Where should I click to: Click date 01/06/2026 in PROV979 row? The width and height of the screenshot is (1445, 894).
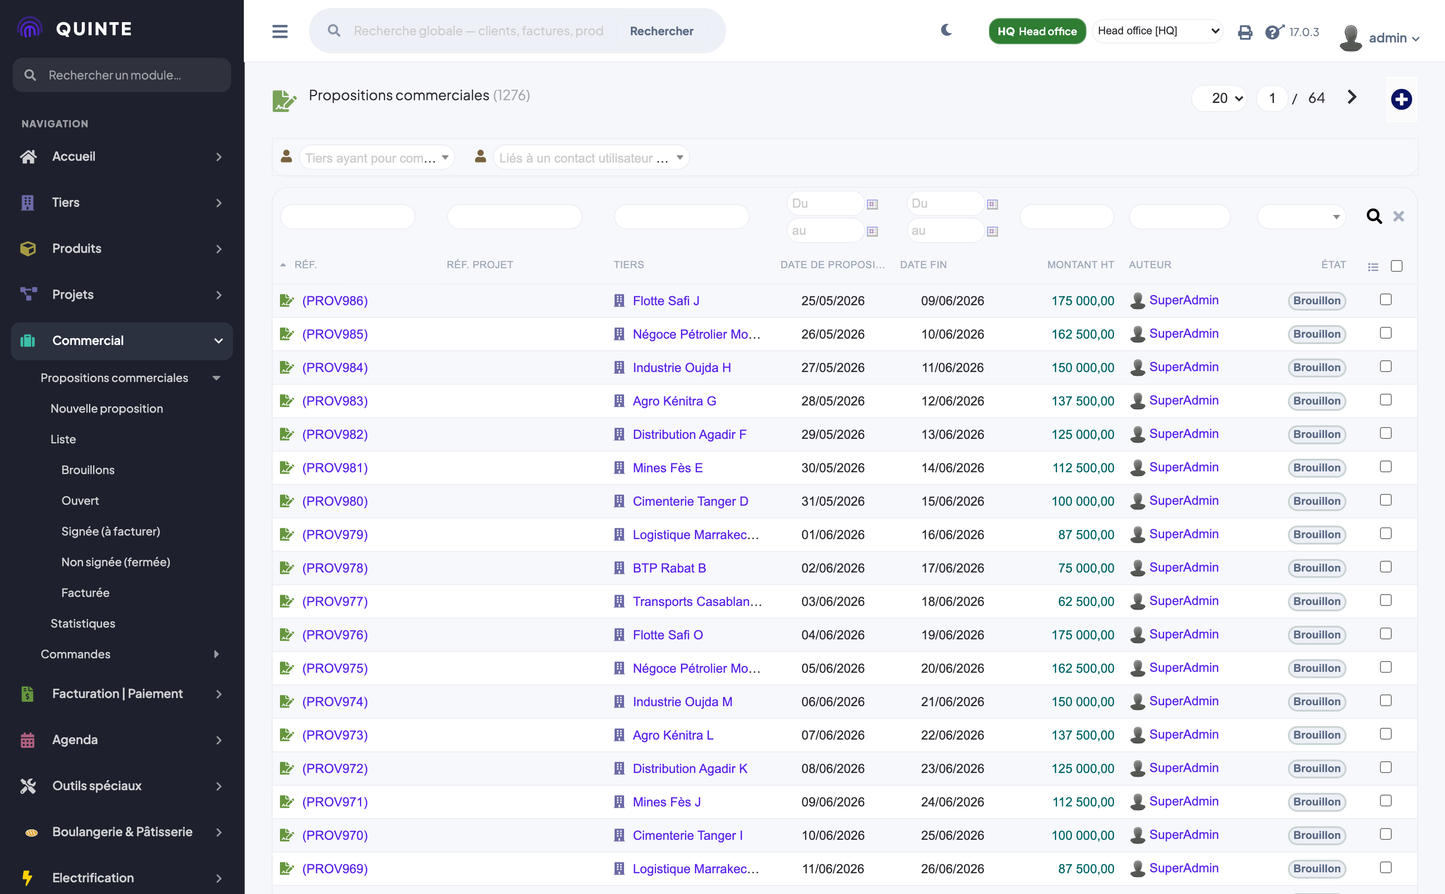click(833, 535)
